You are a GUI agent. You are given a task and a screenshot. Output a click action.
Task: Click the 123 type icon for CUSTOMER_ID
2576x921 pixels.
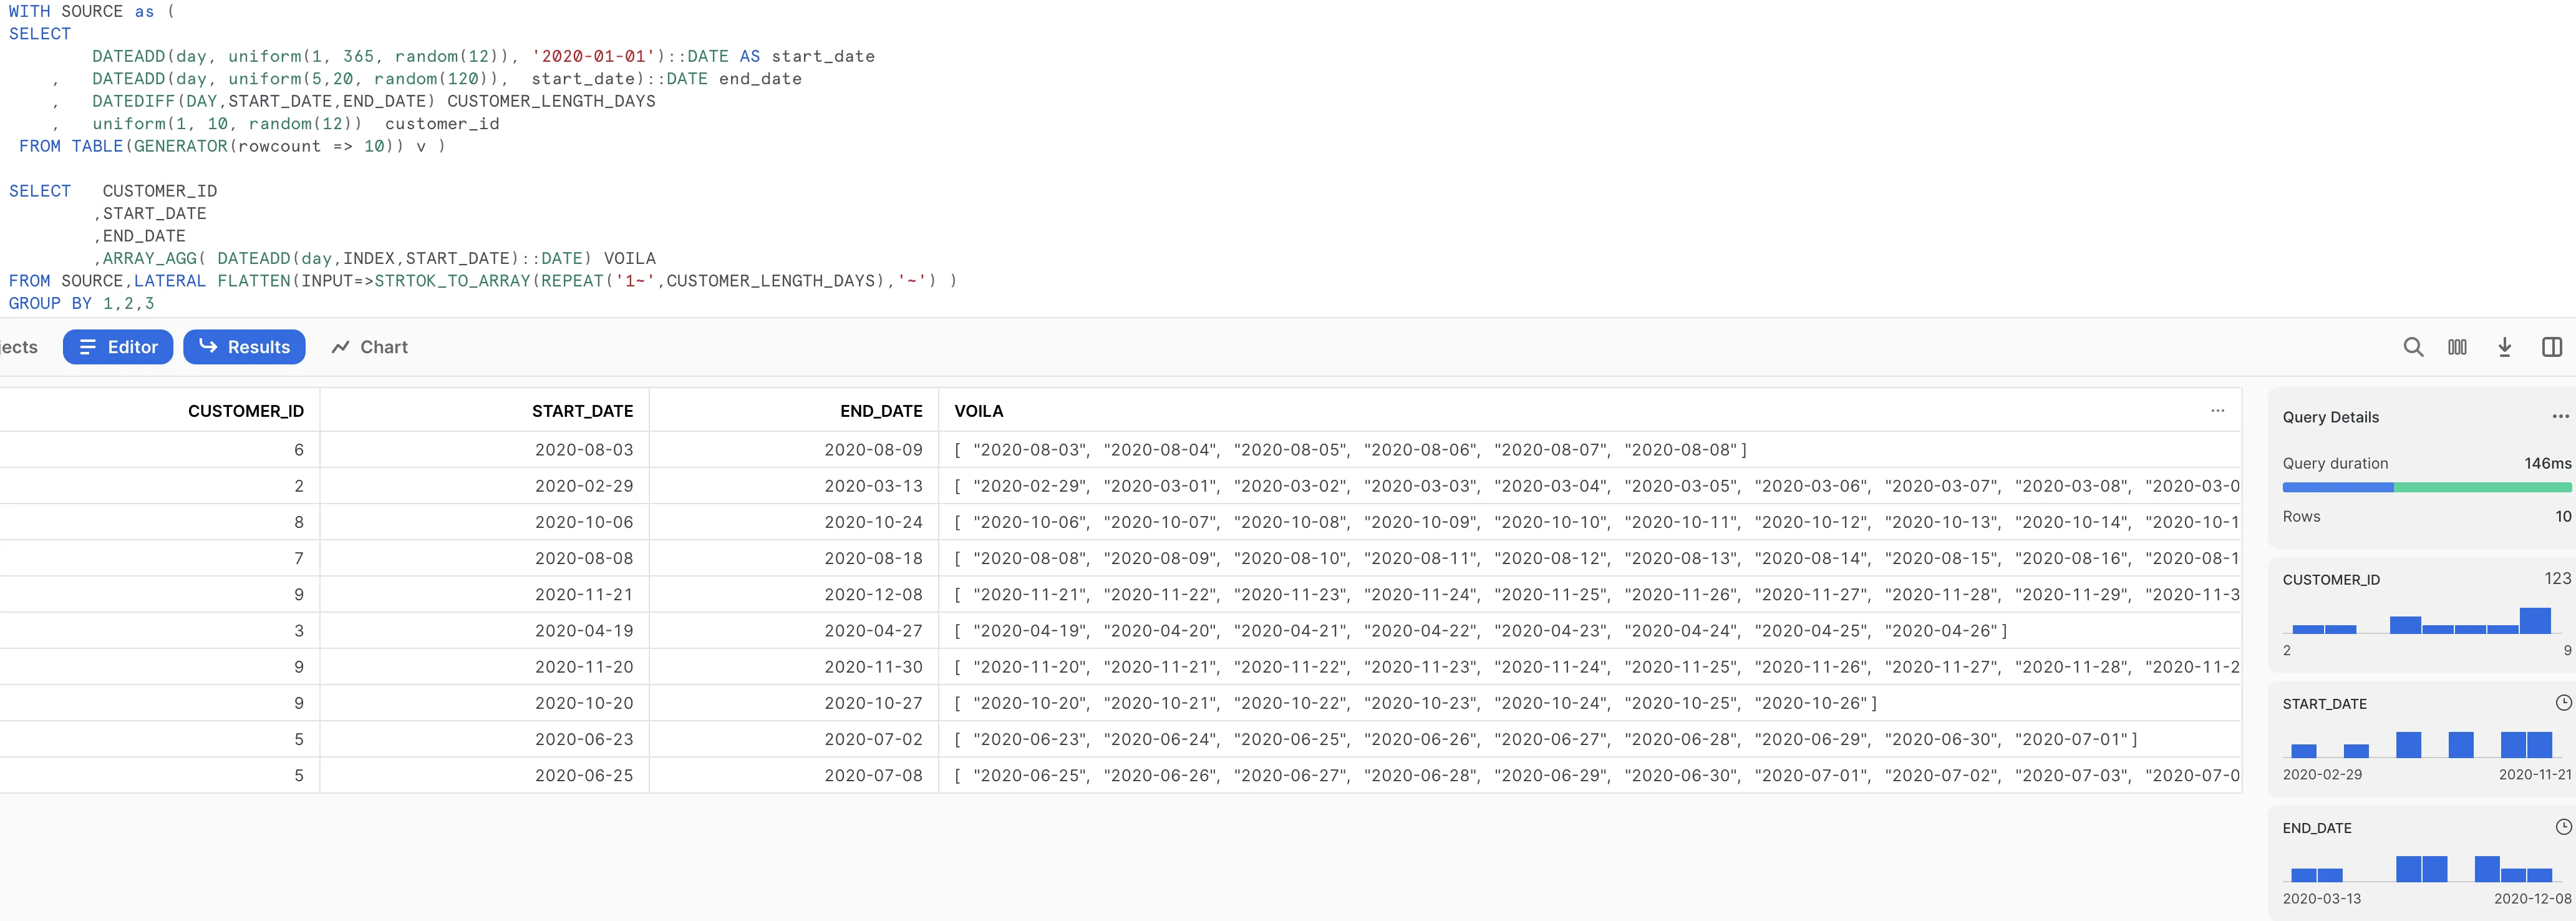(x=2557, y=579)
